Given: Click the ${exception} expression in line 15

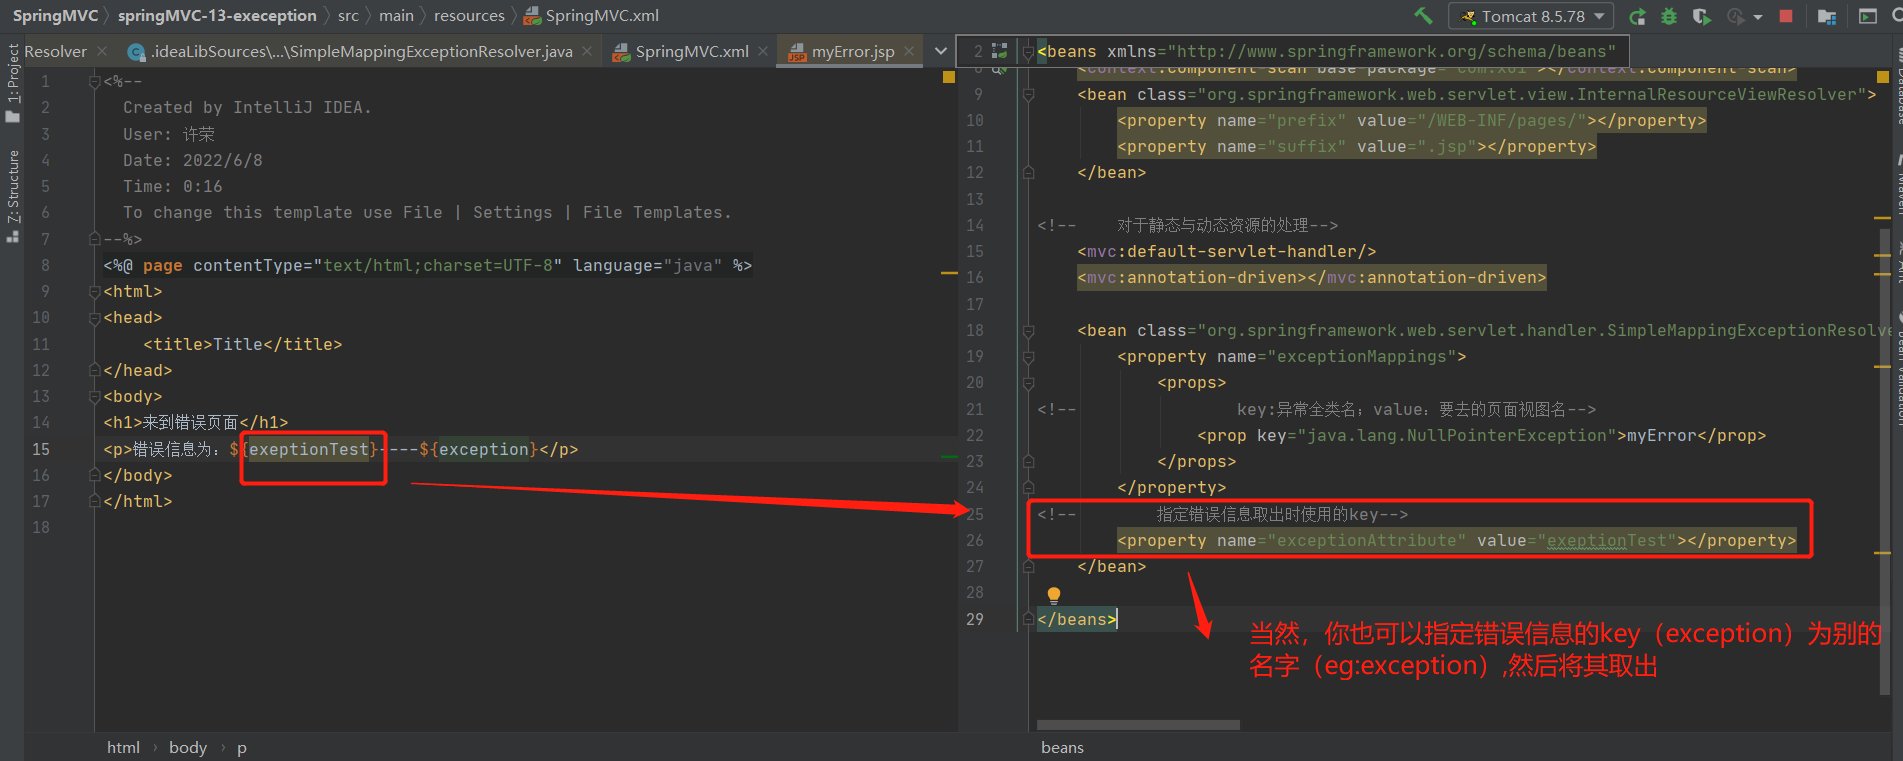Looking at the screenshot, I should point(478,449).
